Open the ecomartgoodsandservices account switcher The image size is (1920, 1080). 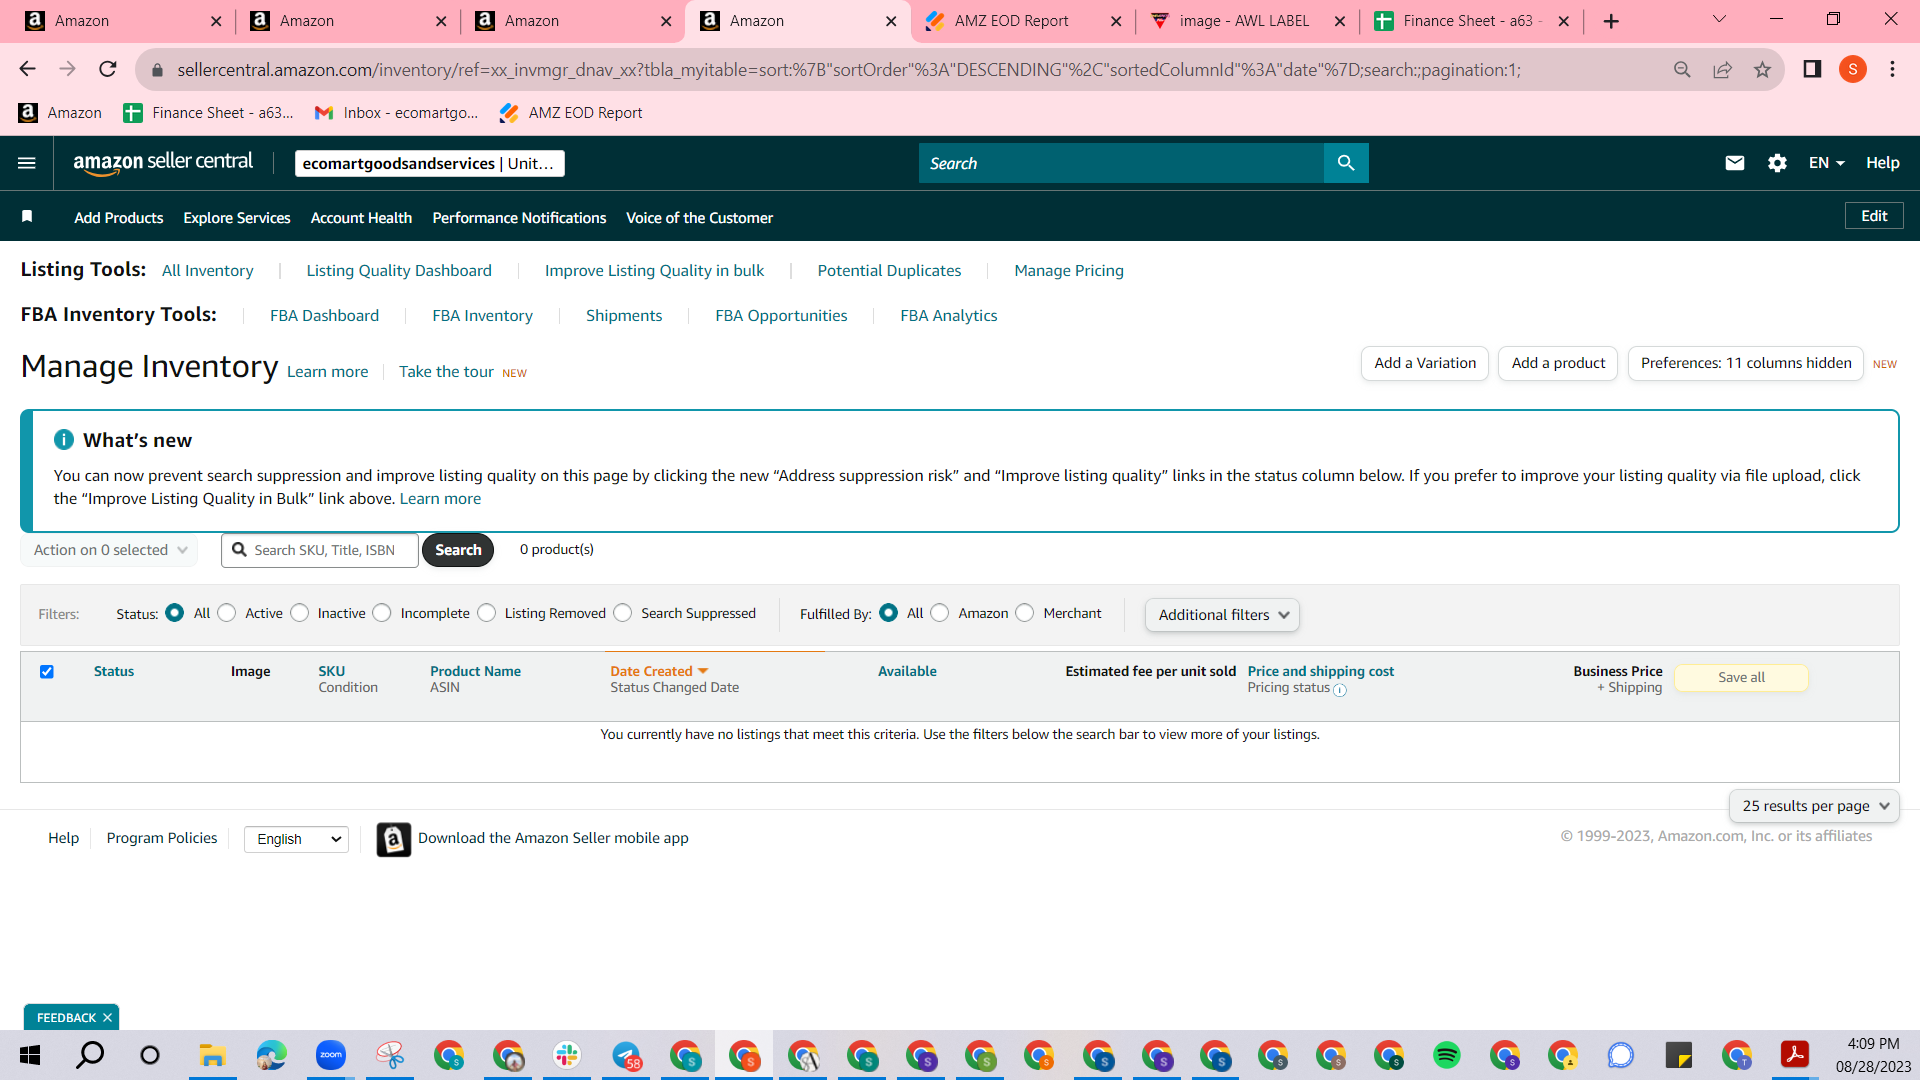[430, 163]
